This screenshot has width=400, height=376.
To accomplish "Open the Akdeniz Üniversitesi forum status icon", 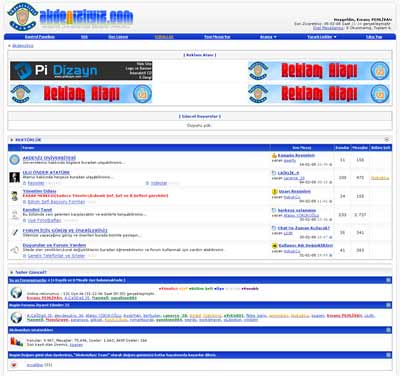I will click(x=14, y=160).
